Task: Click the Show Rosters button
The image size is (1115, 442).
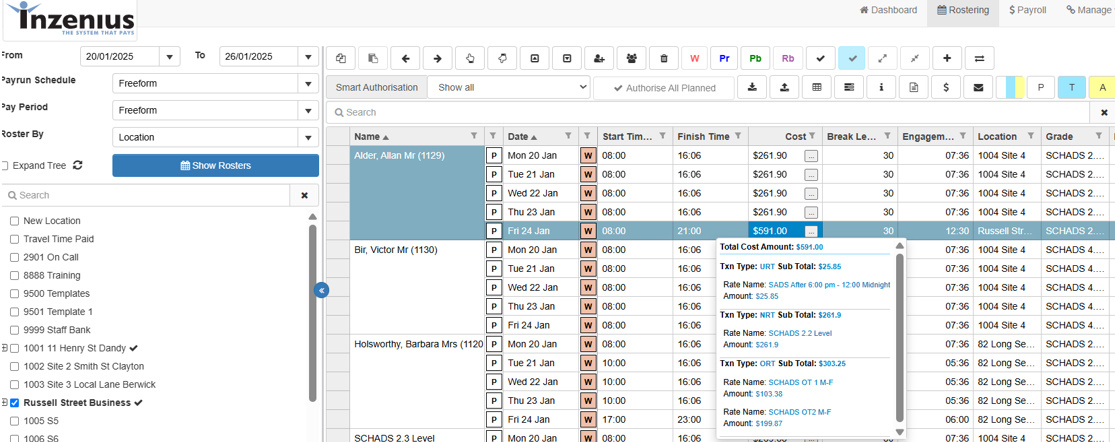Action: pos(215,166)
